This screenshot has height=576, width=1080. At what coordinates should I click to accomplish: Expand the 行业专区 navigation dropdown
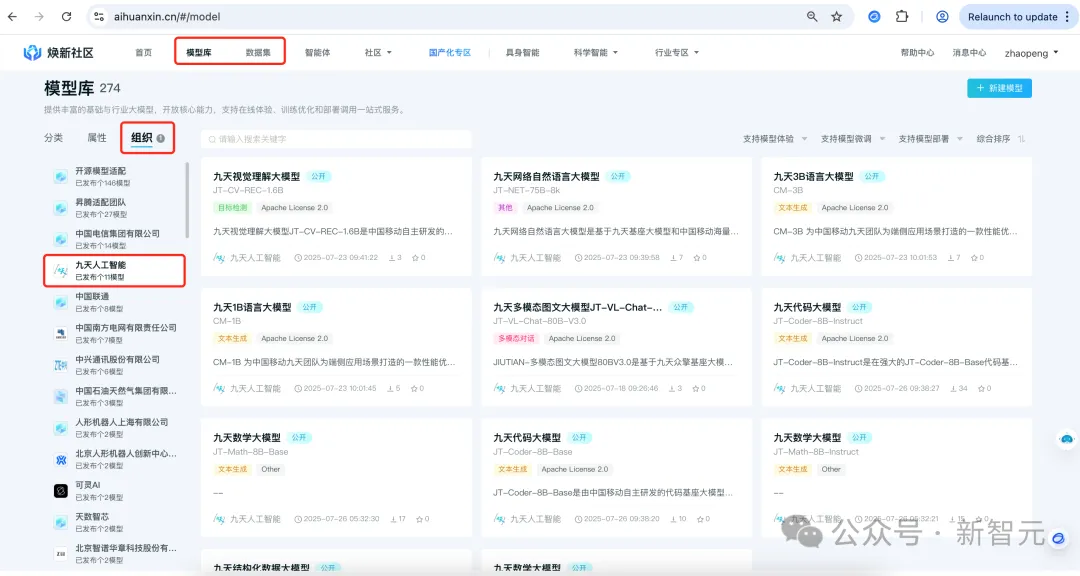coord(676,52)
